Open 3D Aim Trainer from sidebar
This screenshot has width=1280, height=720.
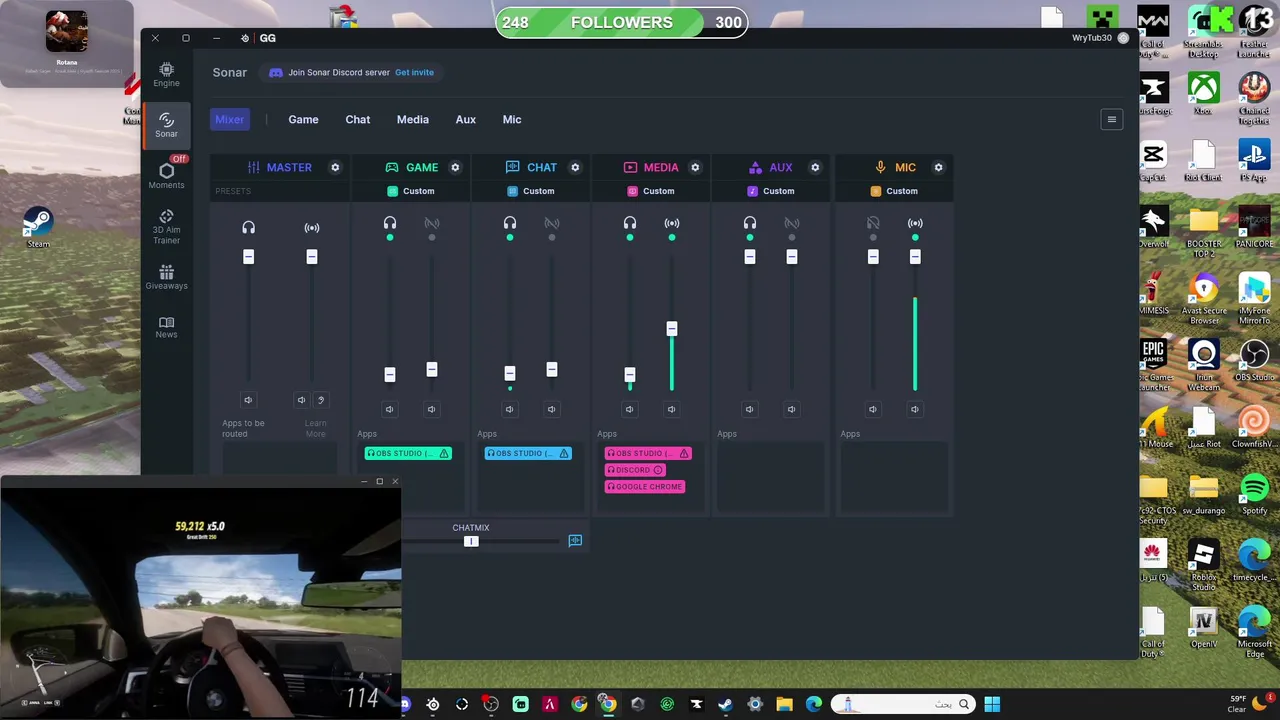click(x=166, y=227)
